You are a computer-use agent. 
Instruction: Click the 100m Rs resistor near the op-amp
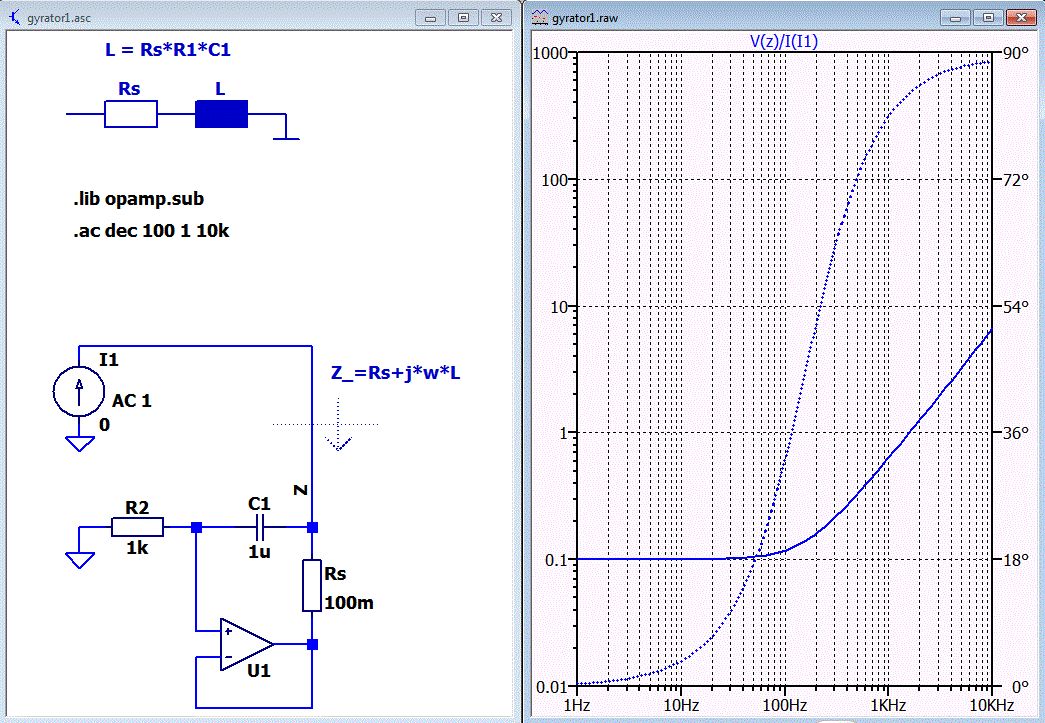(313, 587)
